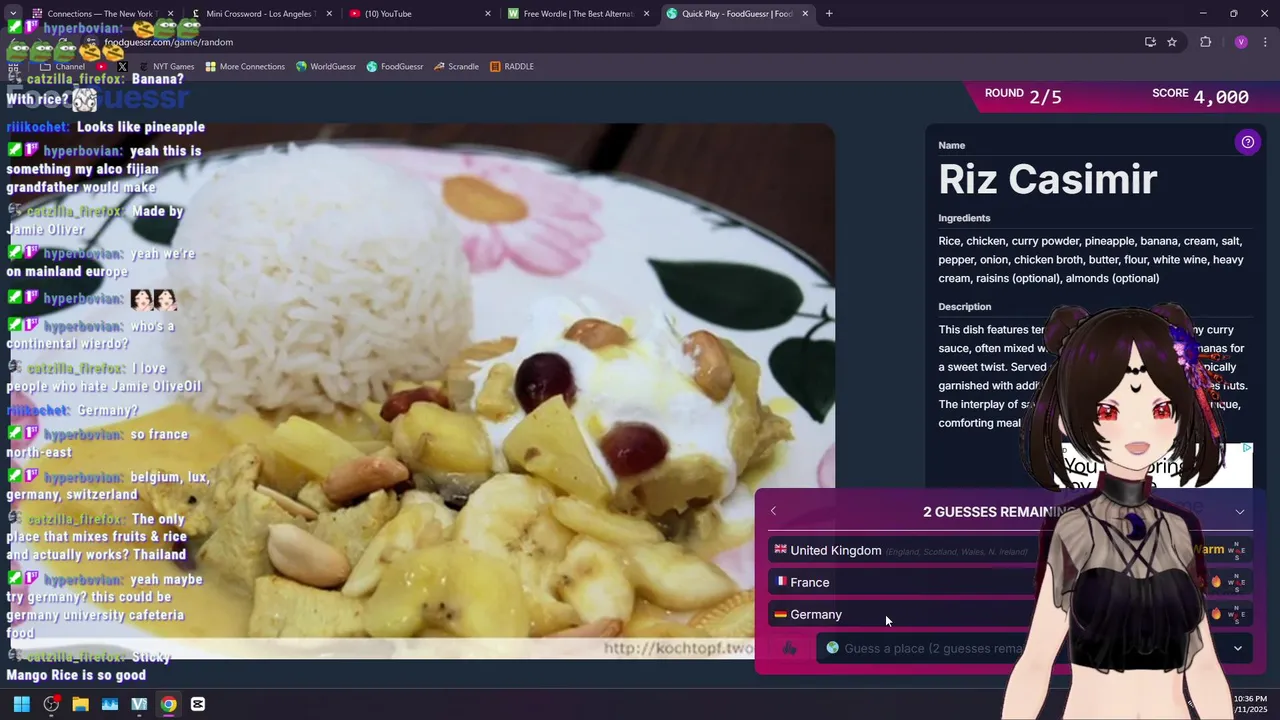Select the United Kingdom guess row
This screenshot has height=720, width=1280.
click(1010, 550)
